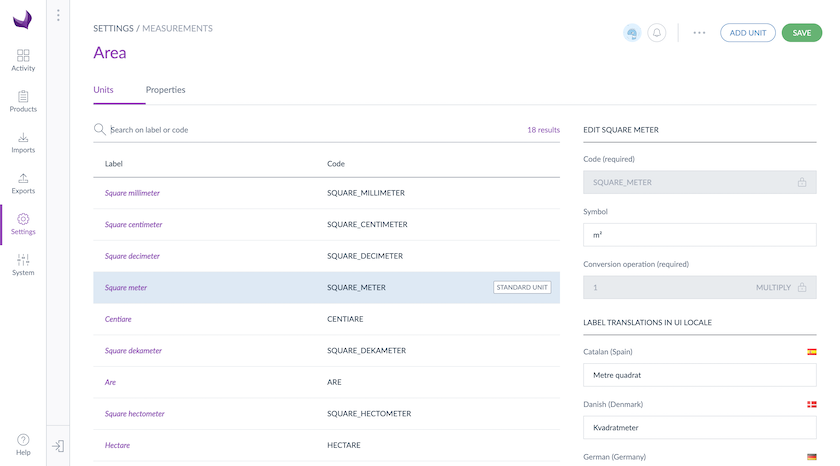Click the EDIT SQUARE METER heading
This screenshot has width=840, height=466.
click(x=621, y=130)
